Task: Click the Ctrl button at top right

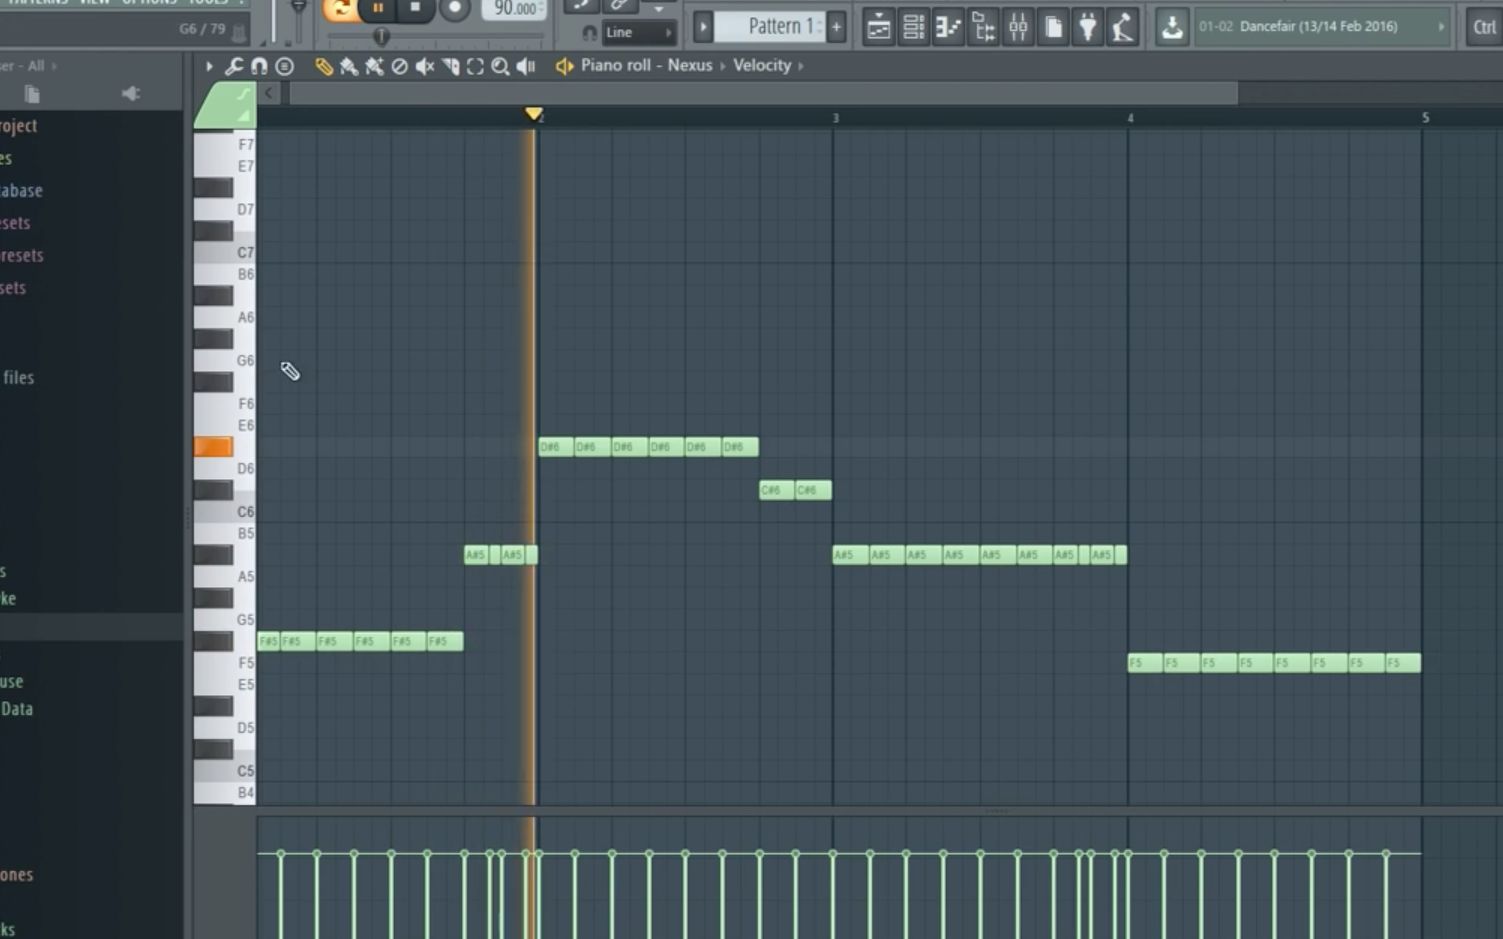Action: 1483,27
